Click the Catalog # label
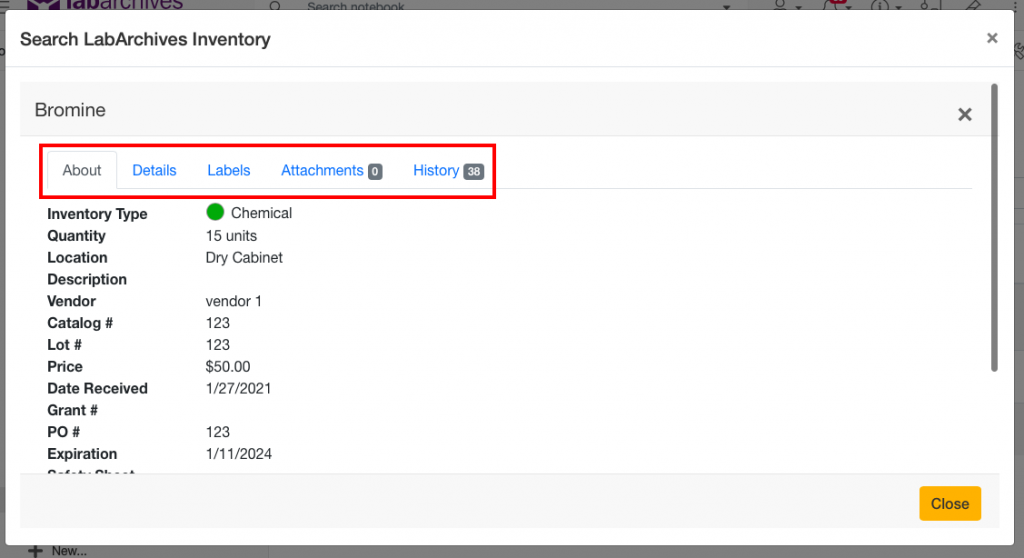1024x558 pixels. point(80,323)
